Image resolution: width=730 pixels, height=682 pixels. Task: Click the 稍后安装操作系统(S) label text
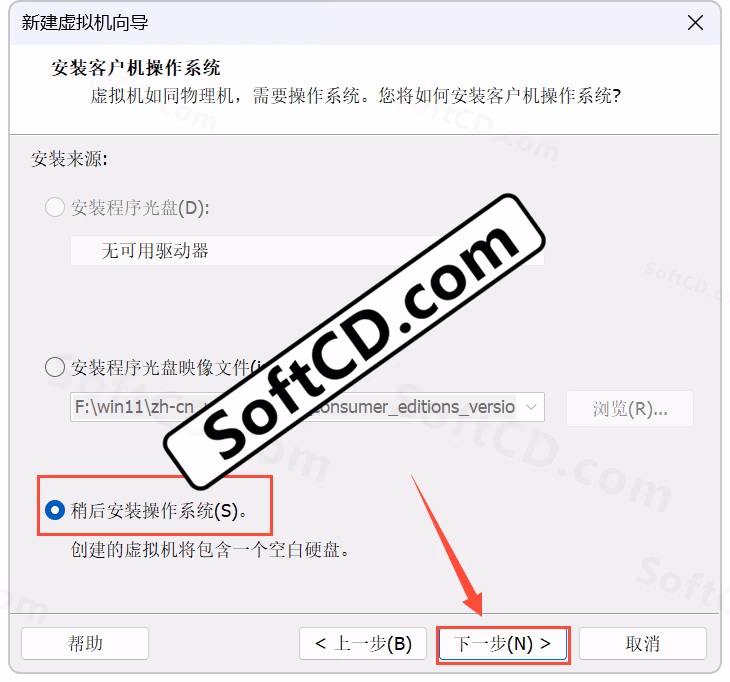click(158, 511)
